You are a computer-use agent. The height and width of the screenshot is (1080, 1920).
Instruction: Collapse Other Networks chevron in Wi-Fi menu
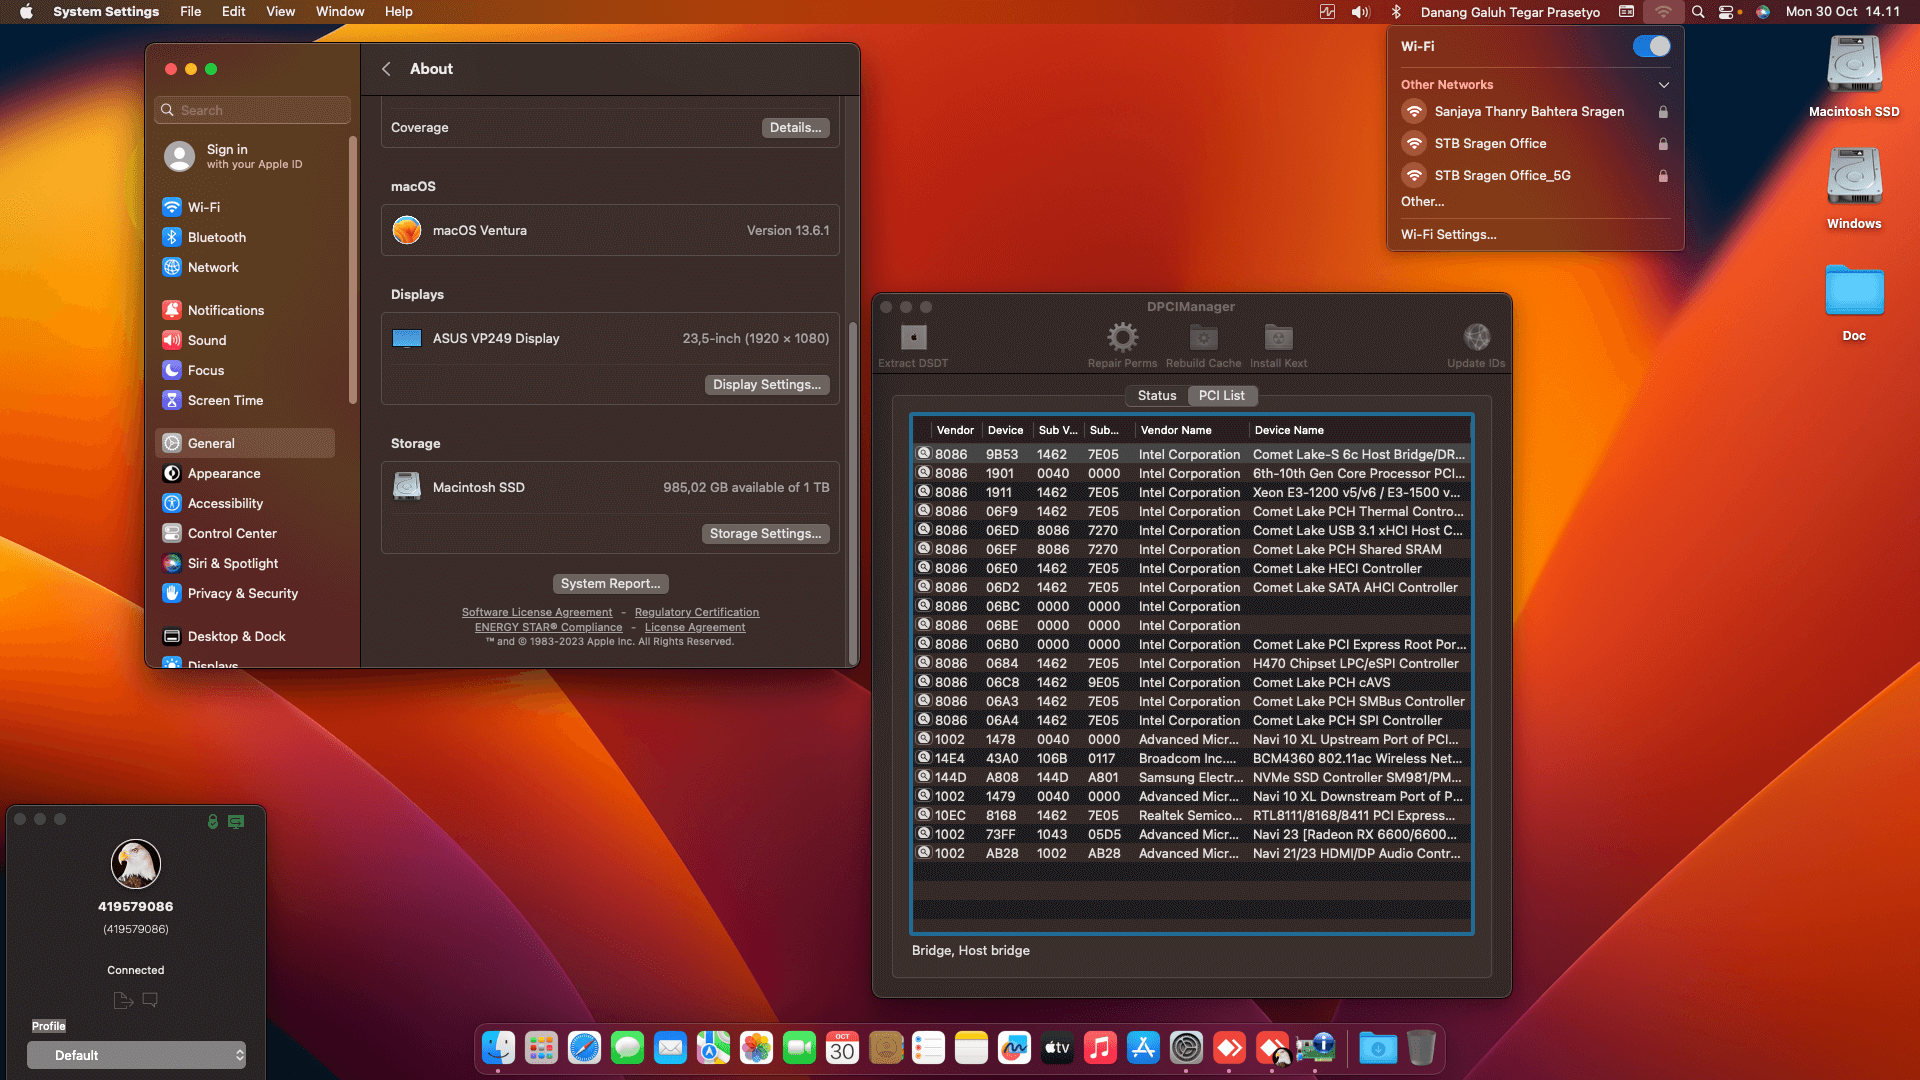tap(1664, 85)
